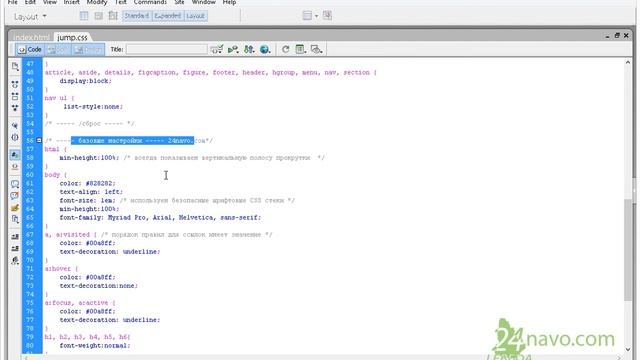The height and width of the screenshot is (360, 640).
Task: Click the vertical scrollbar thumb
Action: [x=628, y=250]
